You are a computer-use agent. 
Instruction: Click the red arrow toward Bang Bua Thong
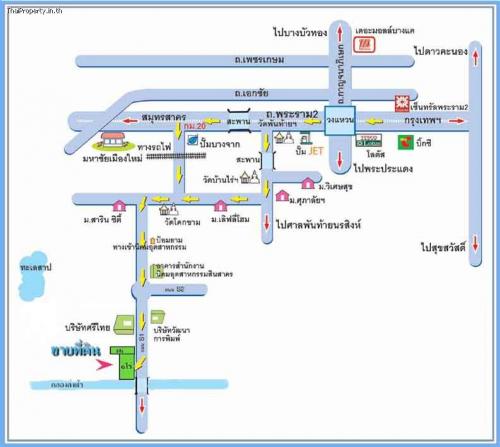tap(340, 33)
